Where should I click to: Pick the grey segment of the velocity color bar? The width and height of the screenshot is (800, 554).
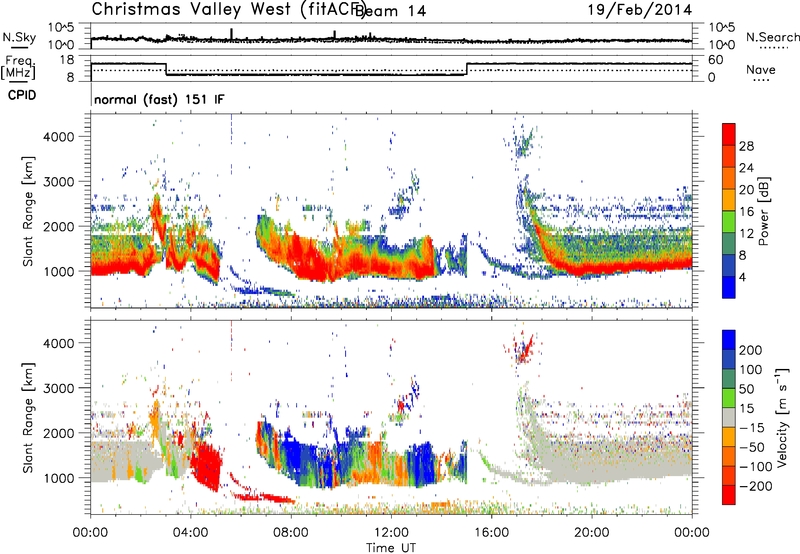729,417
